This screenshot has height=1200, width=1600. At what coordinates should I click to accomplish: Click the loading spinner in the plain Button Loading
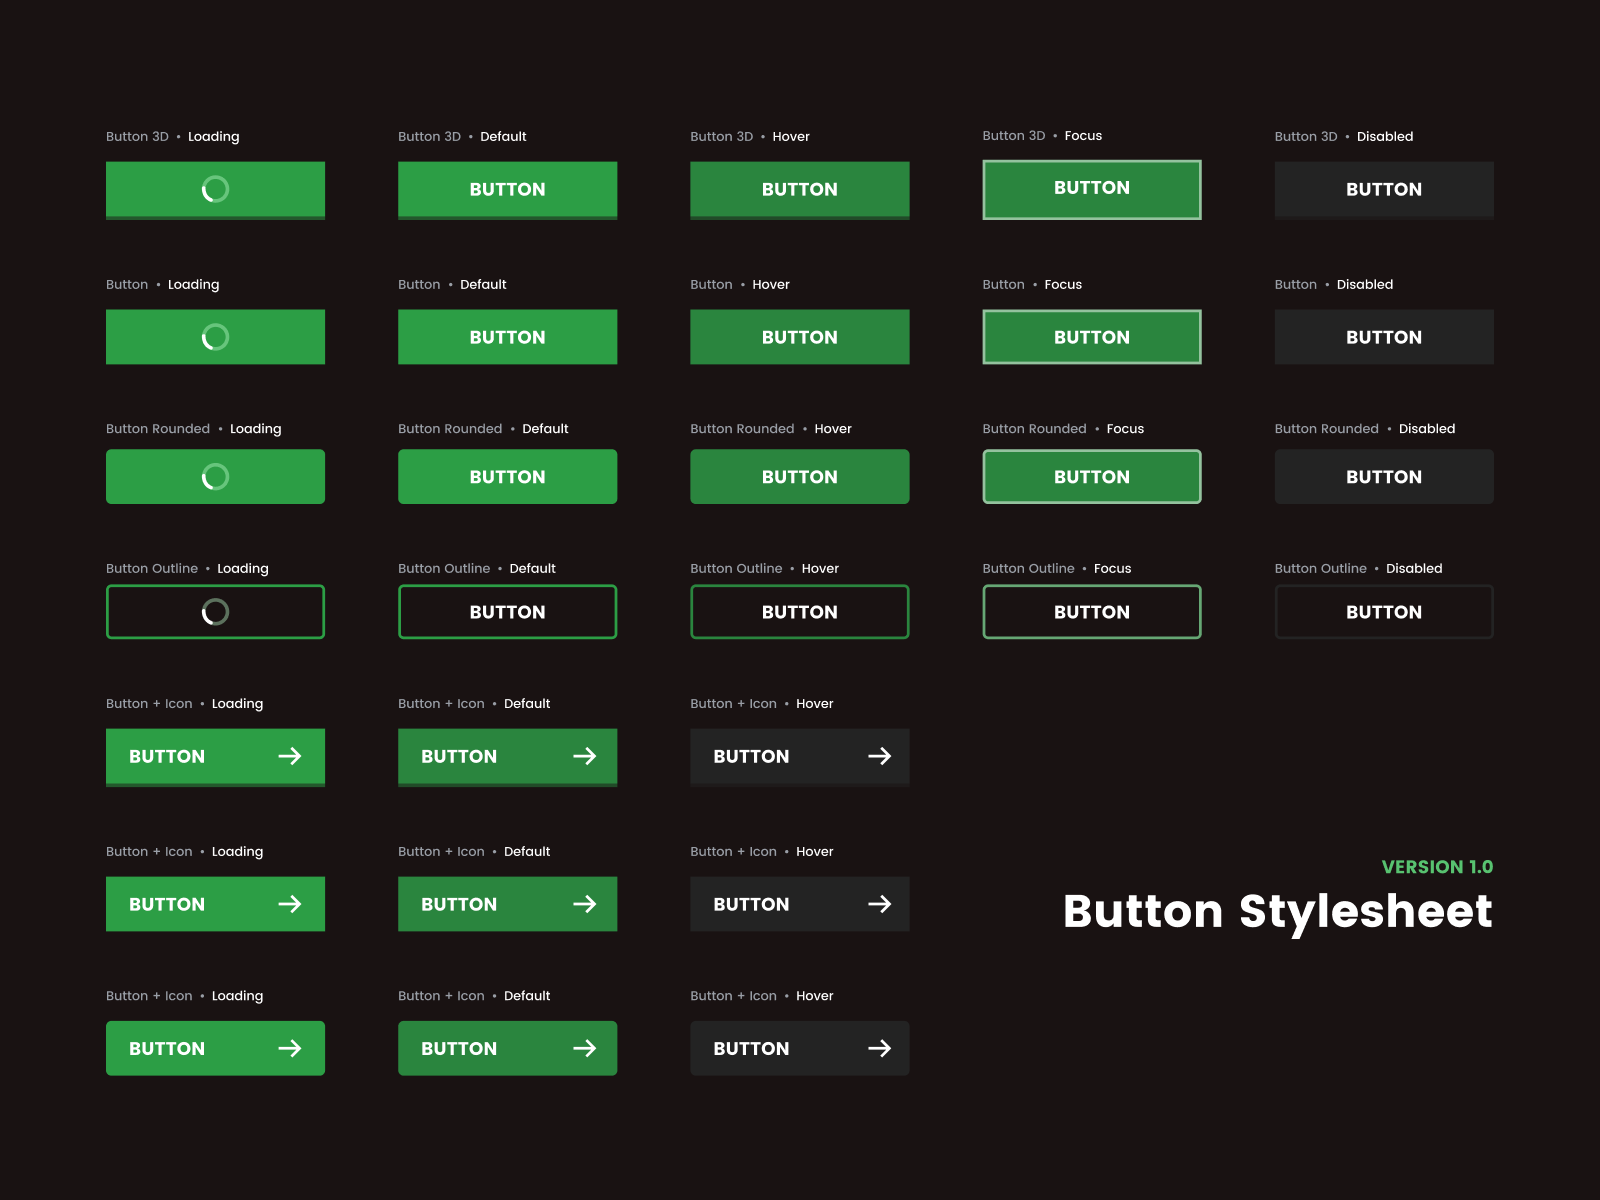(x=214, y=337)
